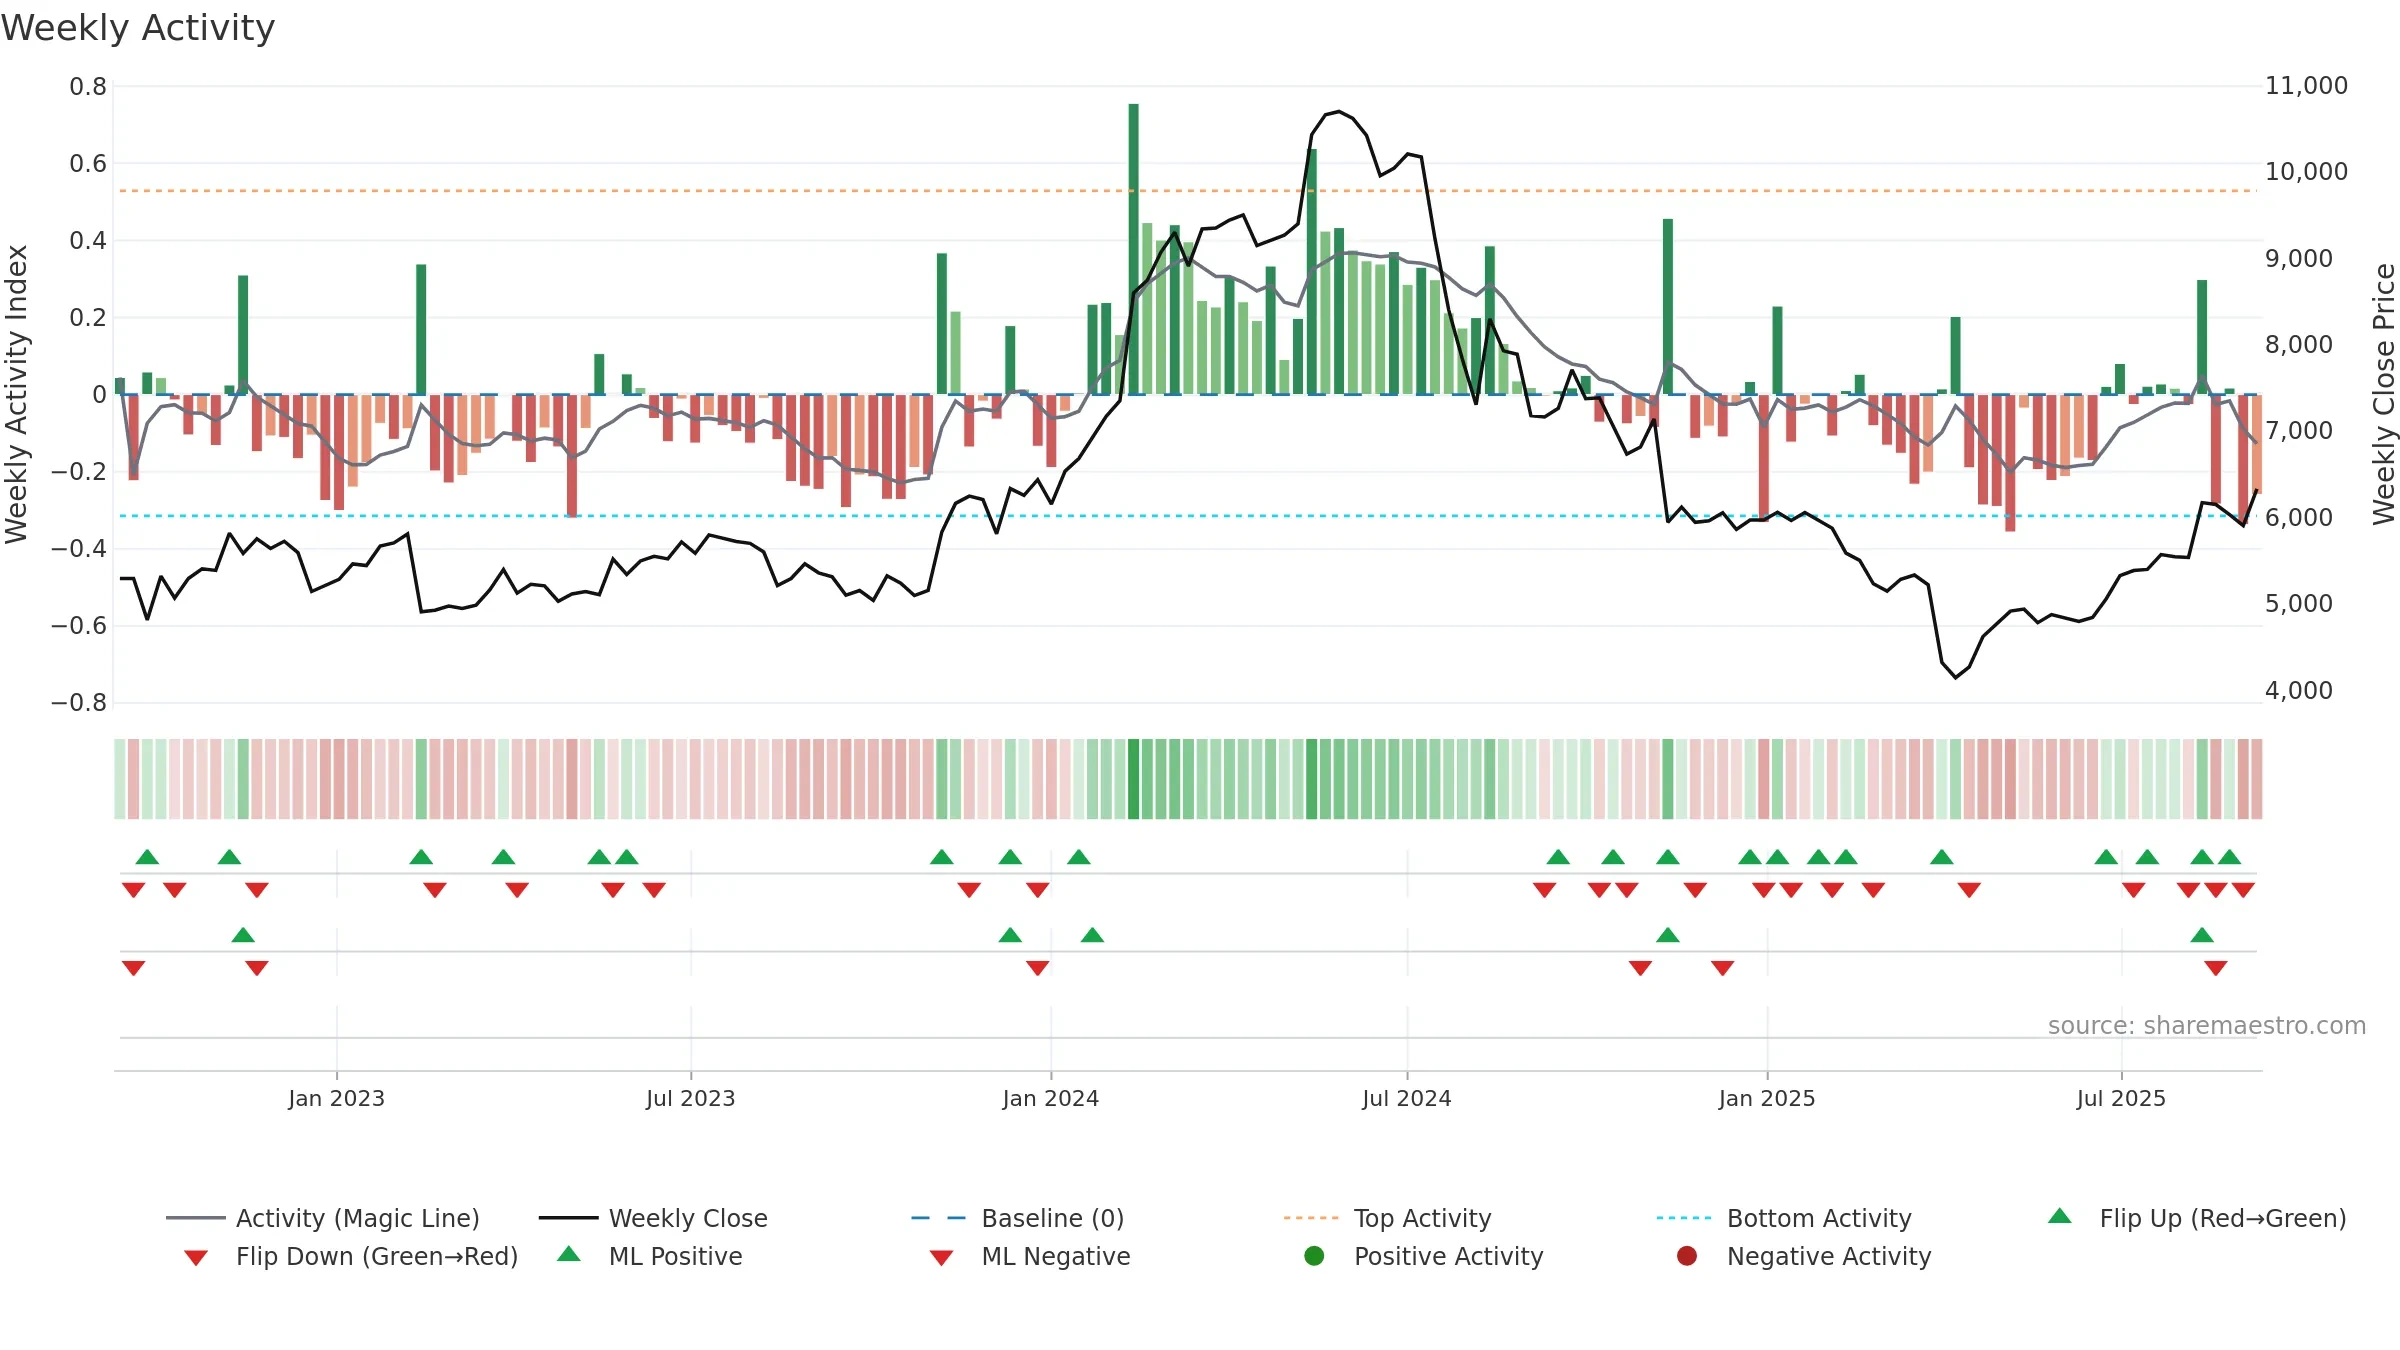Toggle the Baseline (0) legend entry
2400x1350 pixels.
tap(1018, 1218)
